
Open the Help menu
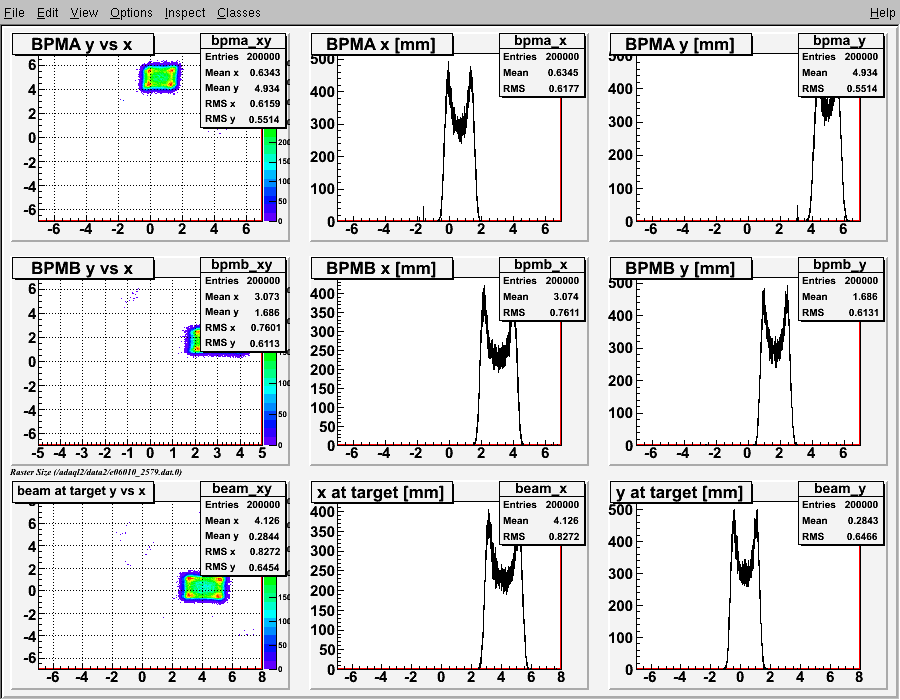(x=882, y=12)
